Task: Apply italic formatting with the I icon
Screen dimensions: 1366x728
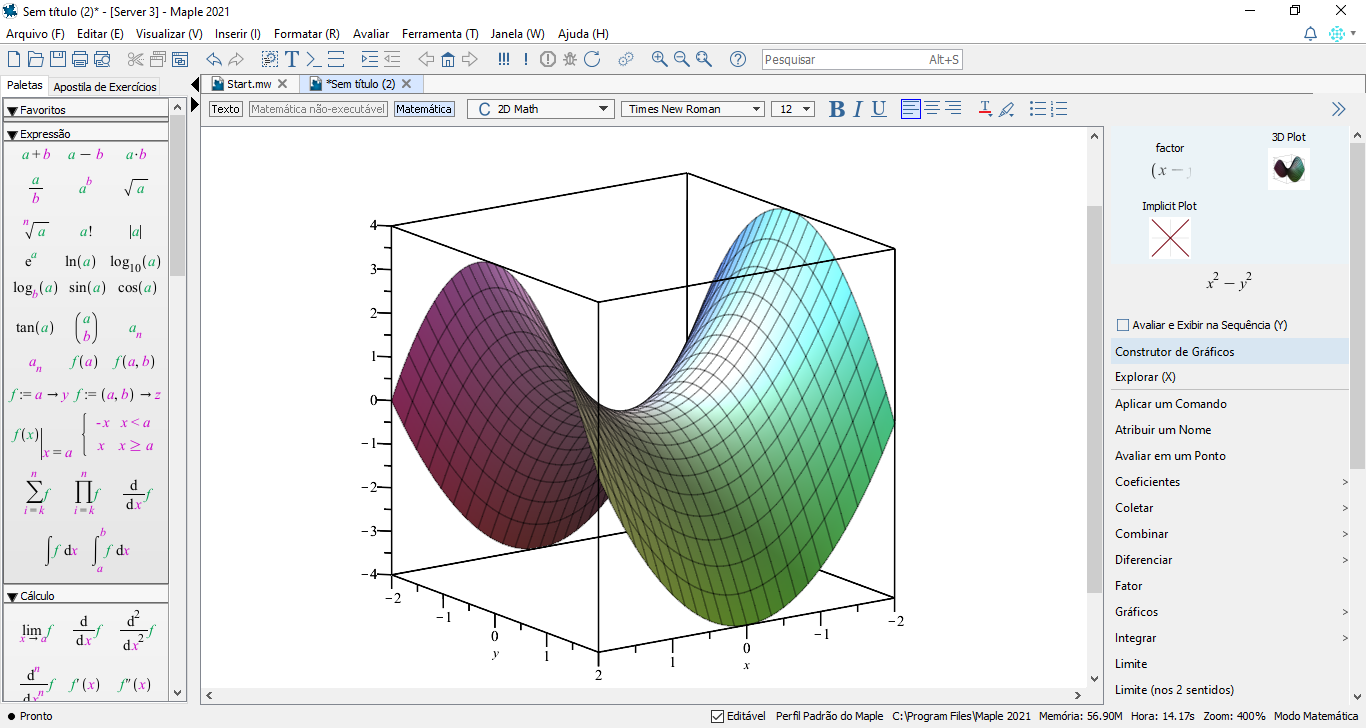Action: click(x=858, y=109)
